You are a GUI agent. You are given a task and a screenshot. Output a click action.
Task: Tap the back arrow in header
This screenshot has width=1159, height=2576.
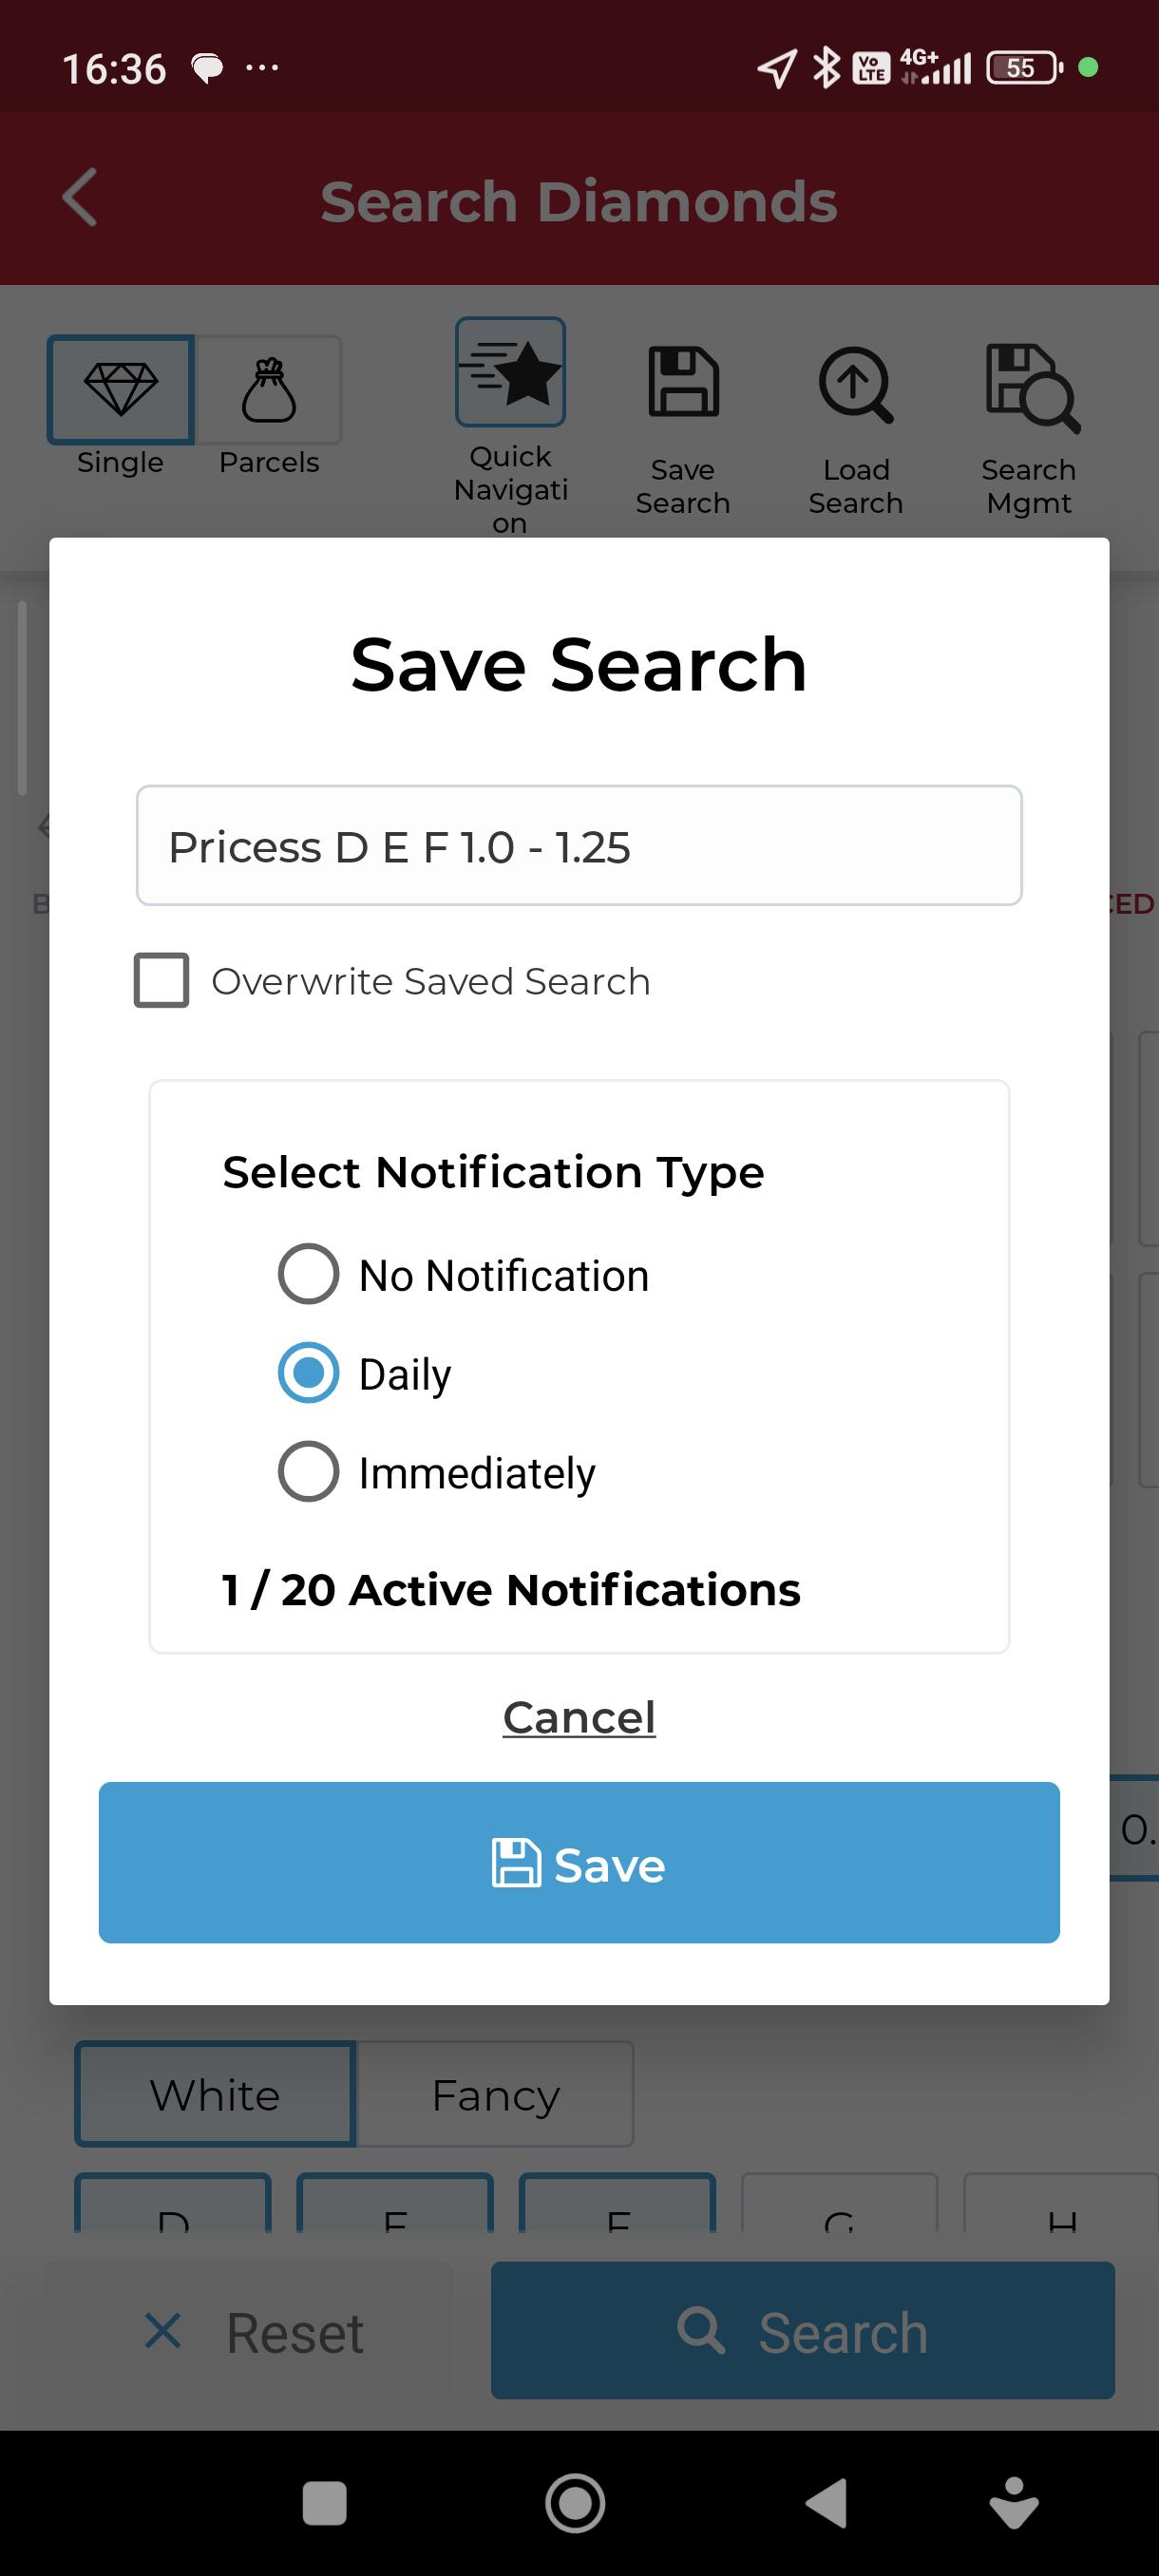click(80, 198)
